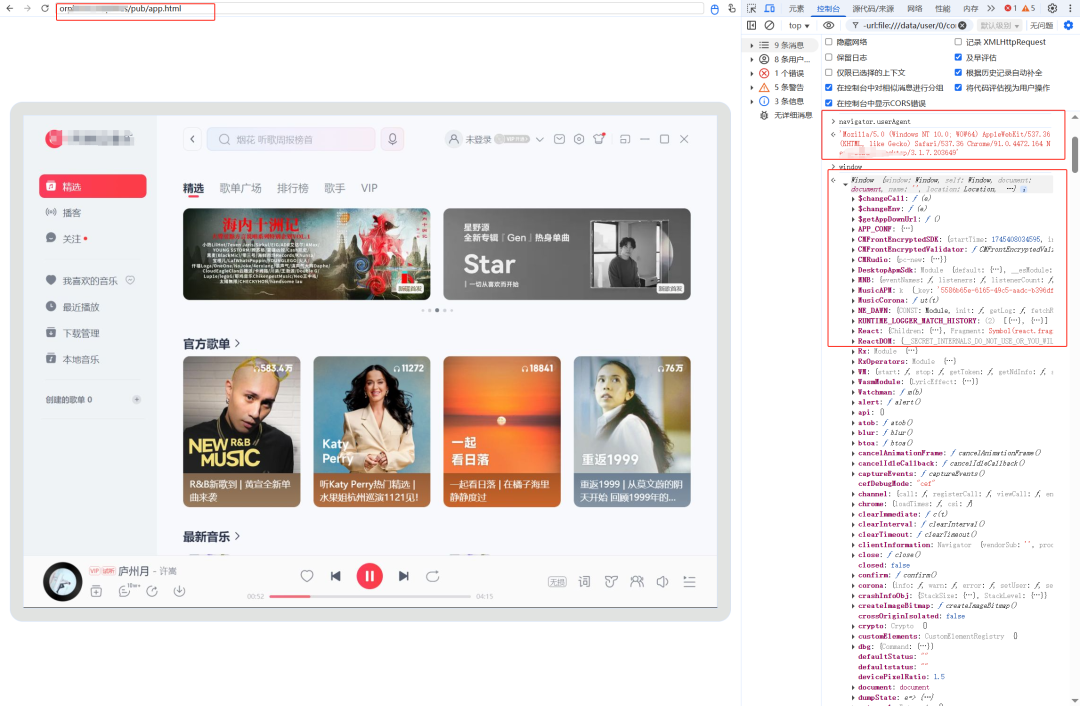Viewport: 1080px width, 706px height.
Task: Click the share icon in the player bar
Action: tap(152, 591)
